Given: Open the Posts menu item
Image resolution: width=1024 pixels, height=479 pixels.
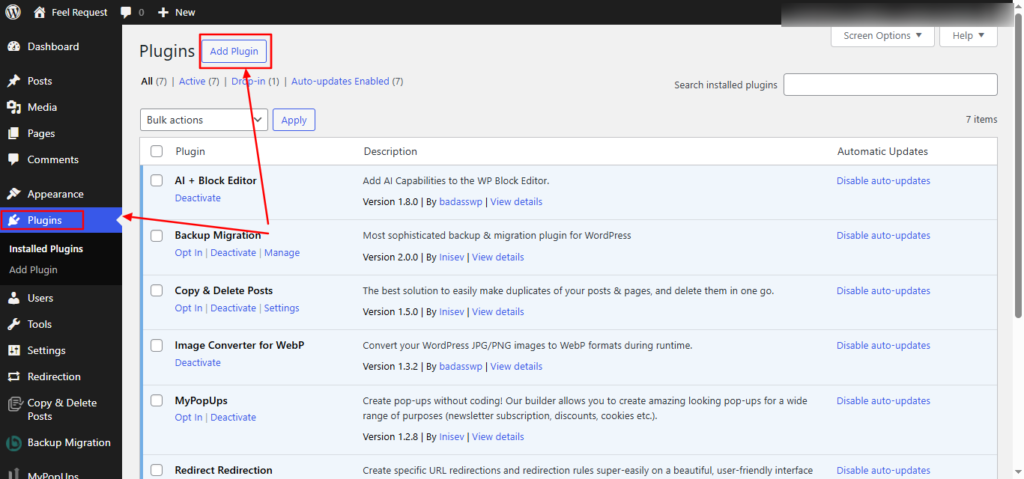Looking at the screenshot, I should coord(39,81).
